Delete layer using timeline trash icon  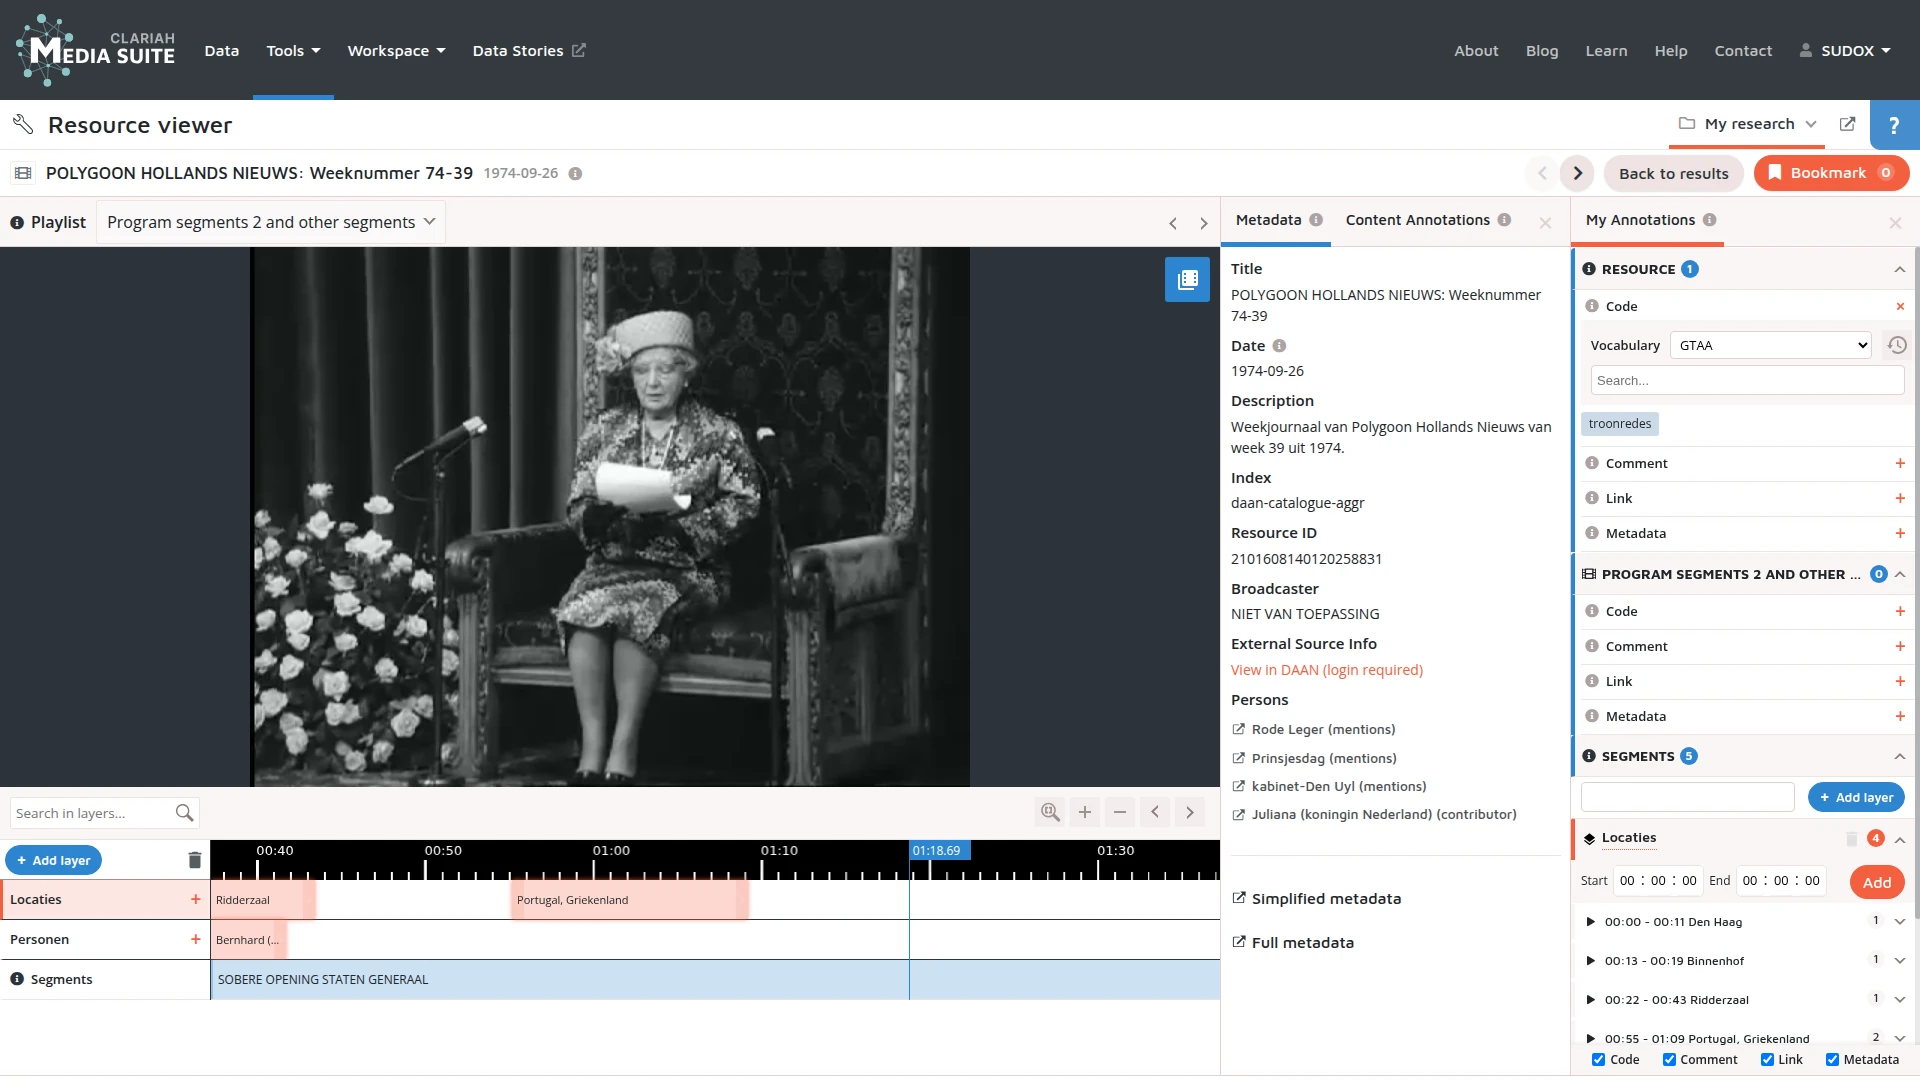coord(195,860)
